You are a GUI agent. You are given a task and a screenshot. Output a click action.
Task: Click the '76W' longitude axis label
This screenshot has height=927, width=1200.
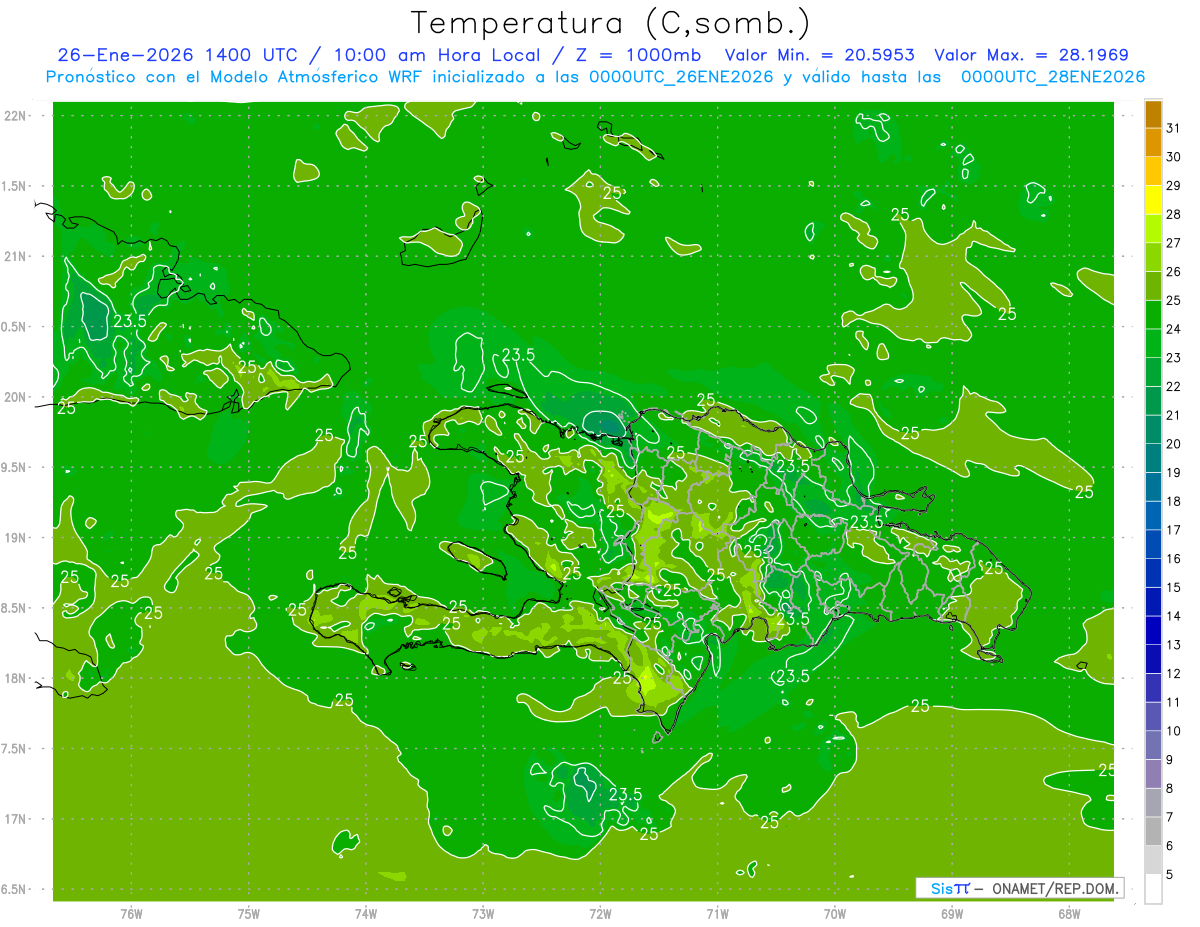point(131,914)
